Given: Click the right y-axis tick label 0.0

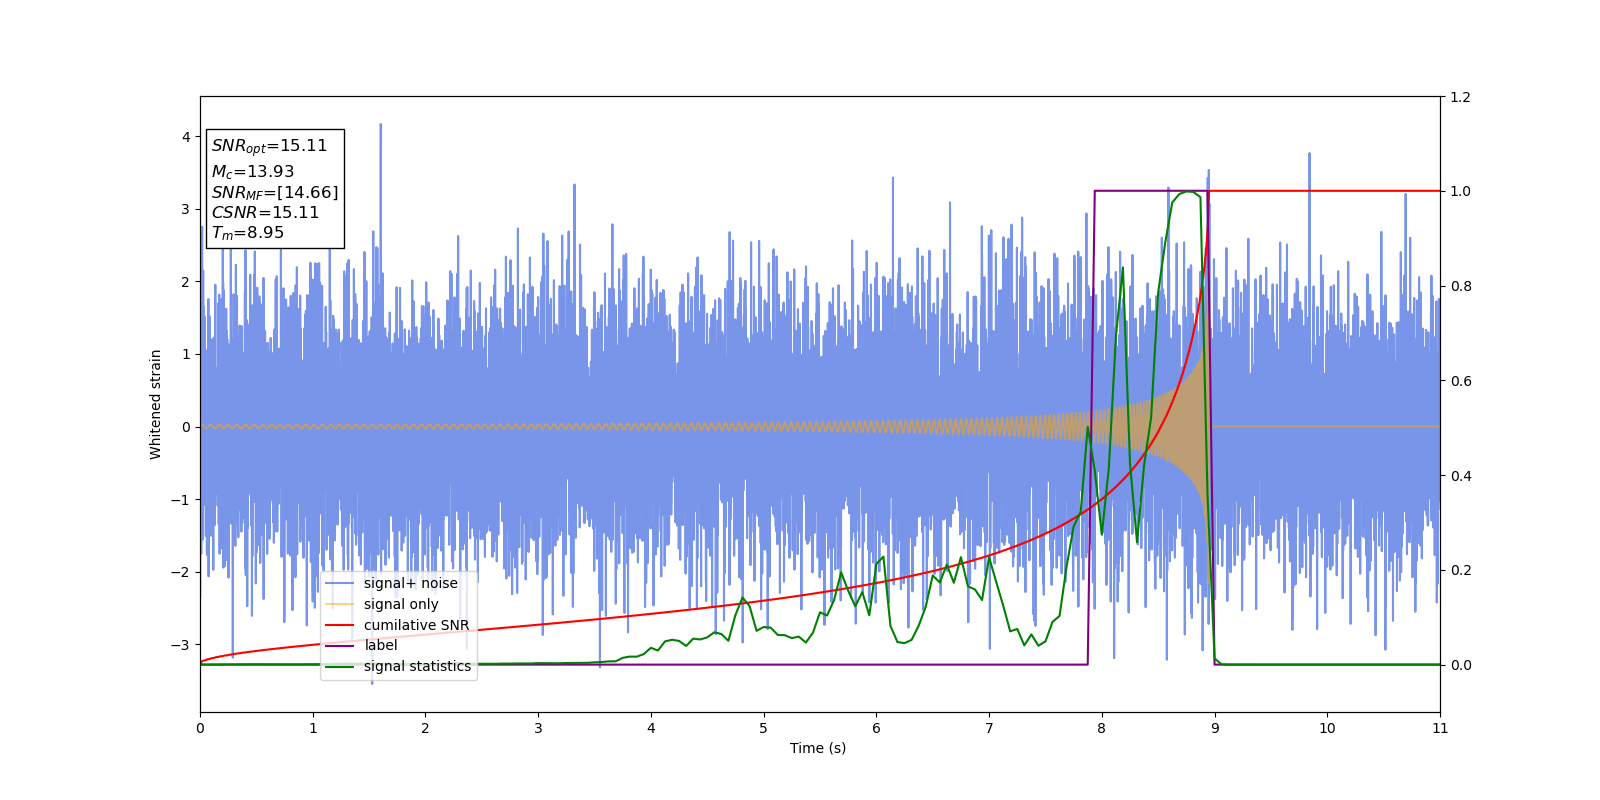Looking at the screenshot, I should [1460, 665].
